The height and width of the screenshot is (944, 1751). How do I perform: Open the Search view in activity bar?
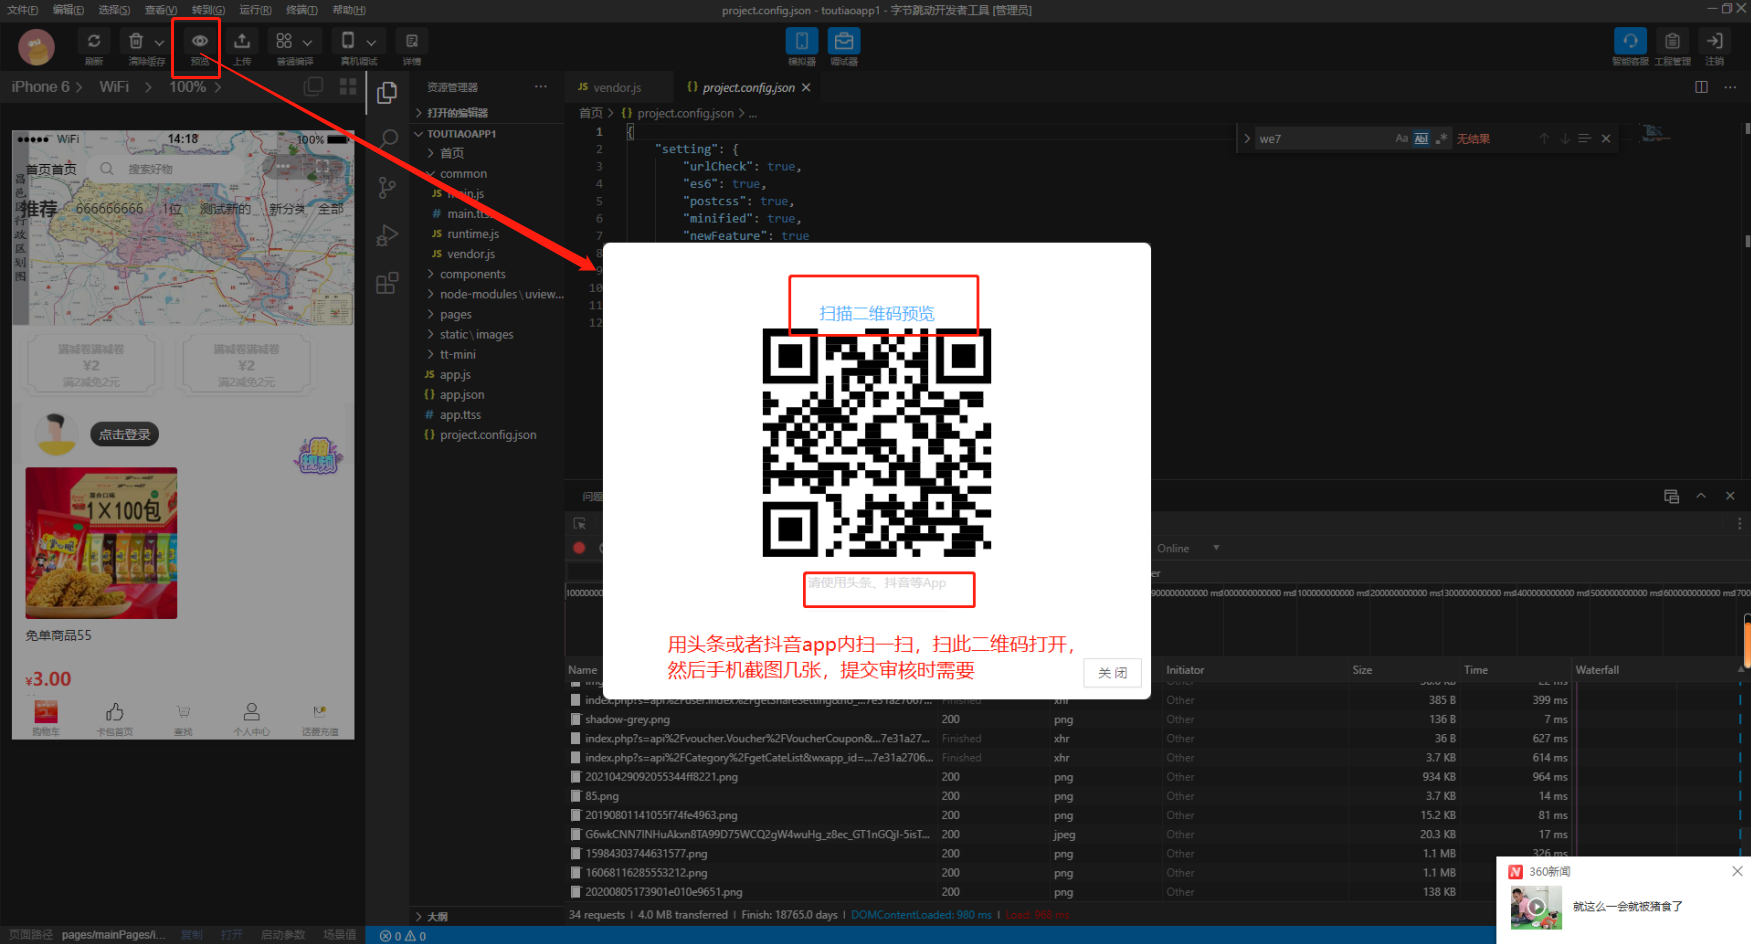tap(388, 139)
